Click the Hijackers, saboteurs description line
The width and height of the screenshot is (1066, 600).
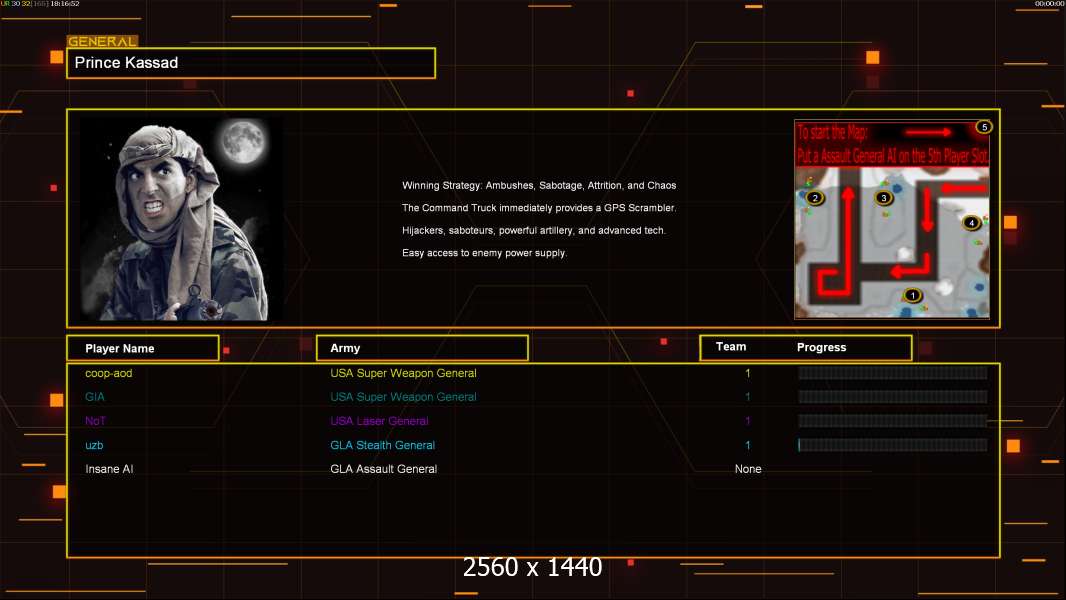[x=534, y=230]
